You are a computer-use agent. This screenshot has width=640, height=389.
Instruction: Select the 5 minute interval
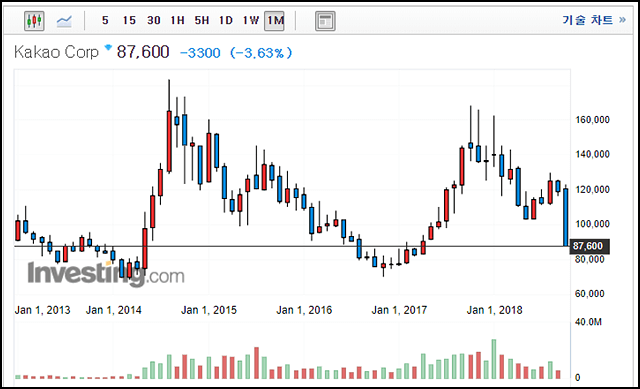click(105, 20)
